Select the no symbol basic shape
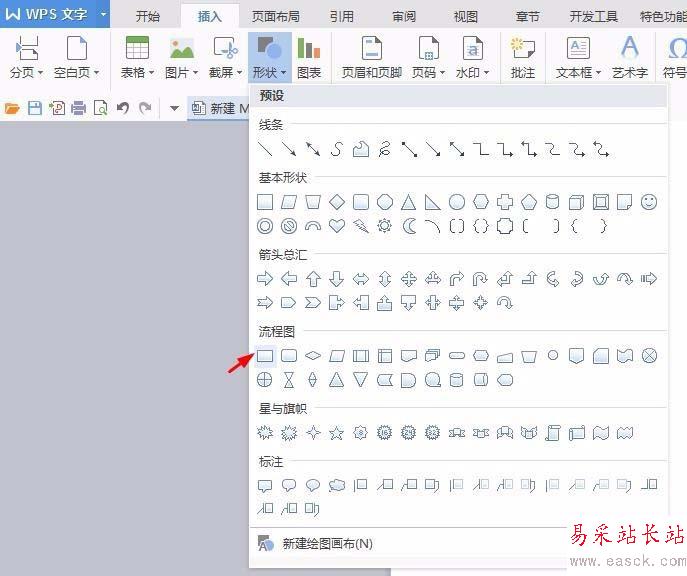 click(289, 226)
